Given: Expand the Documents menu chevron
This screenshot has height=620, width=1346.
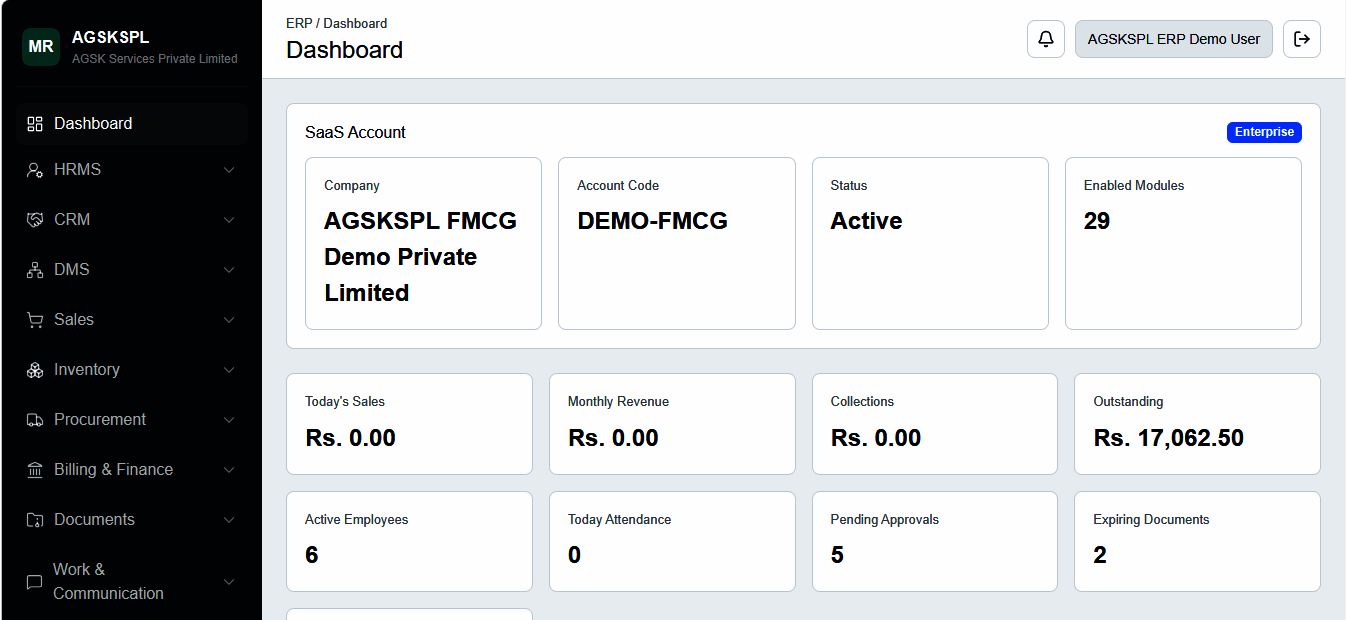Looking at the screenshot, I should tap(229, 520).
